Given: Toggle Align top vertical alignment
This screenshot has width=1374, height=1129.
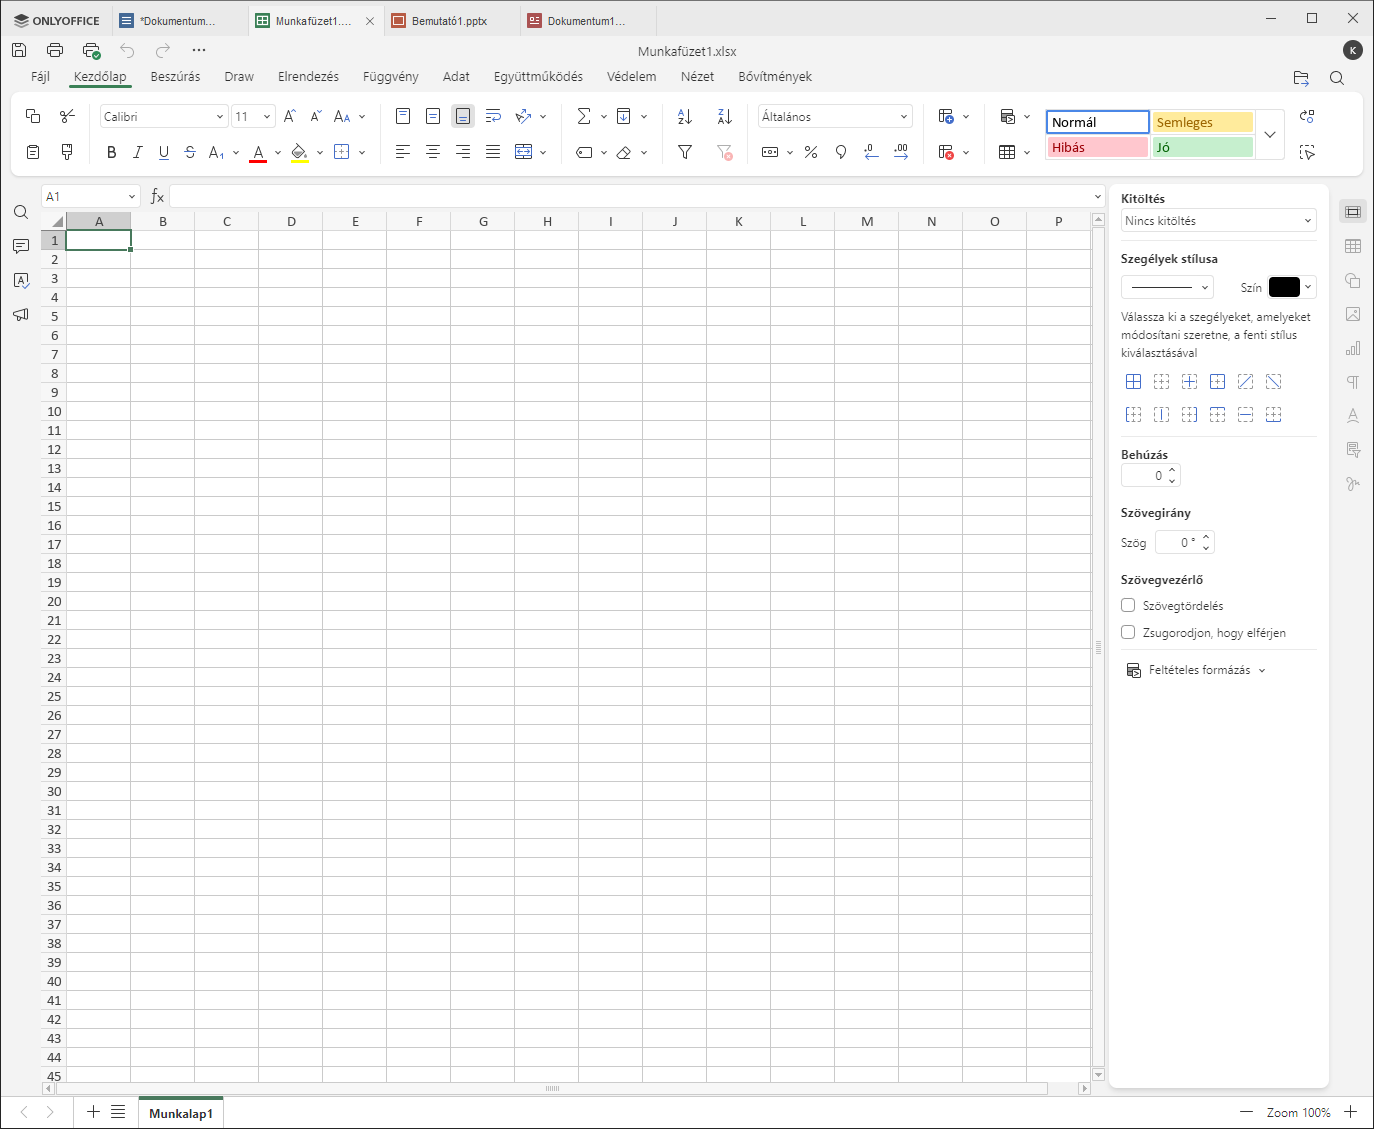Looking at the screenshot, I should point(403,116).
